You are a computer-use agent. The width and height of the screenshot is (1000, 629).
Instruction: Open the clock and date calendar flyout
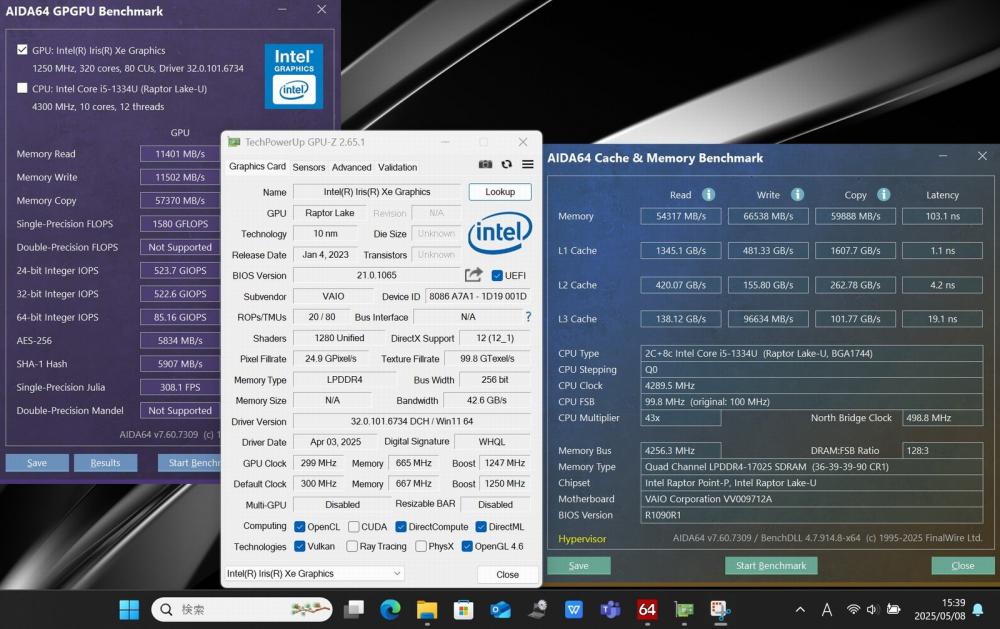click(x=939, y=610)
